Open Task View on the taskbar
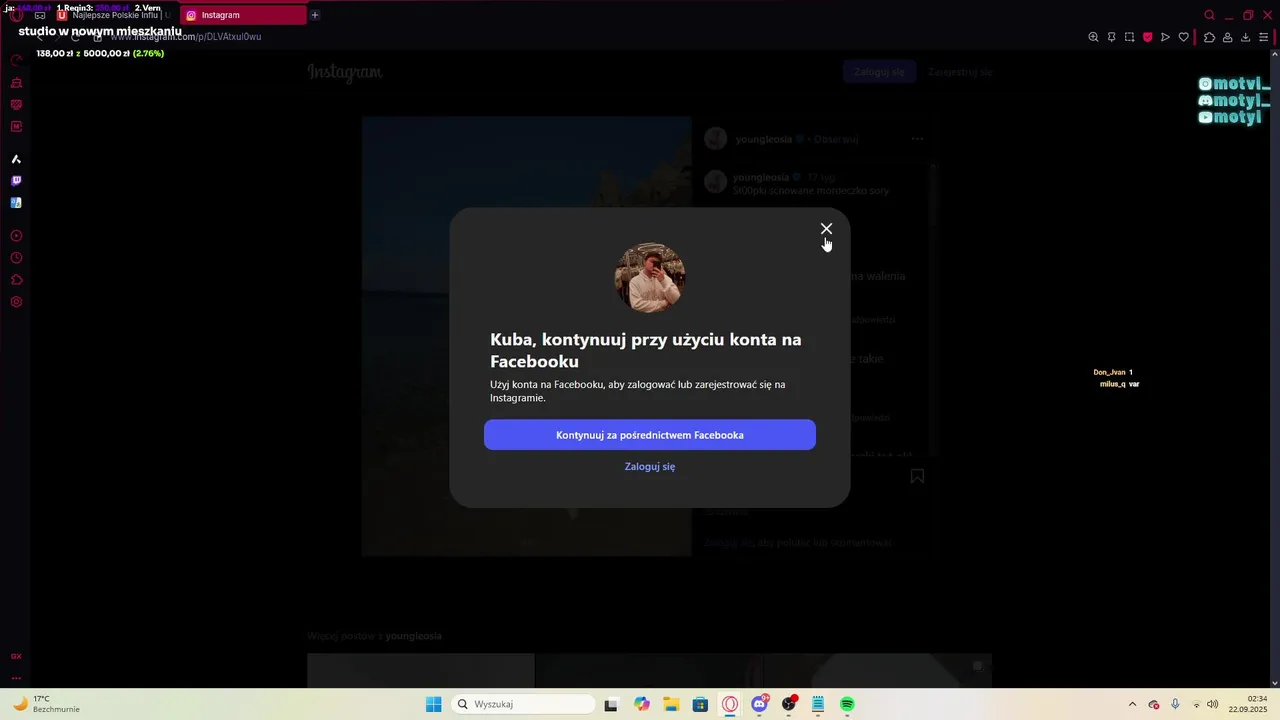Screen dimensions: 1280x720 click(x=611, y=704)
